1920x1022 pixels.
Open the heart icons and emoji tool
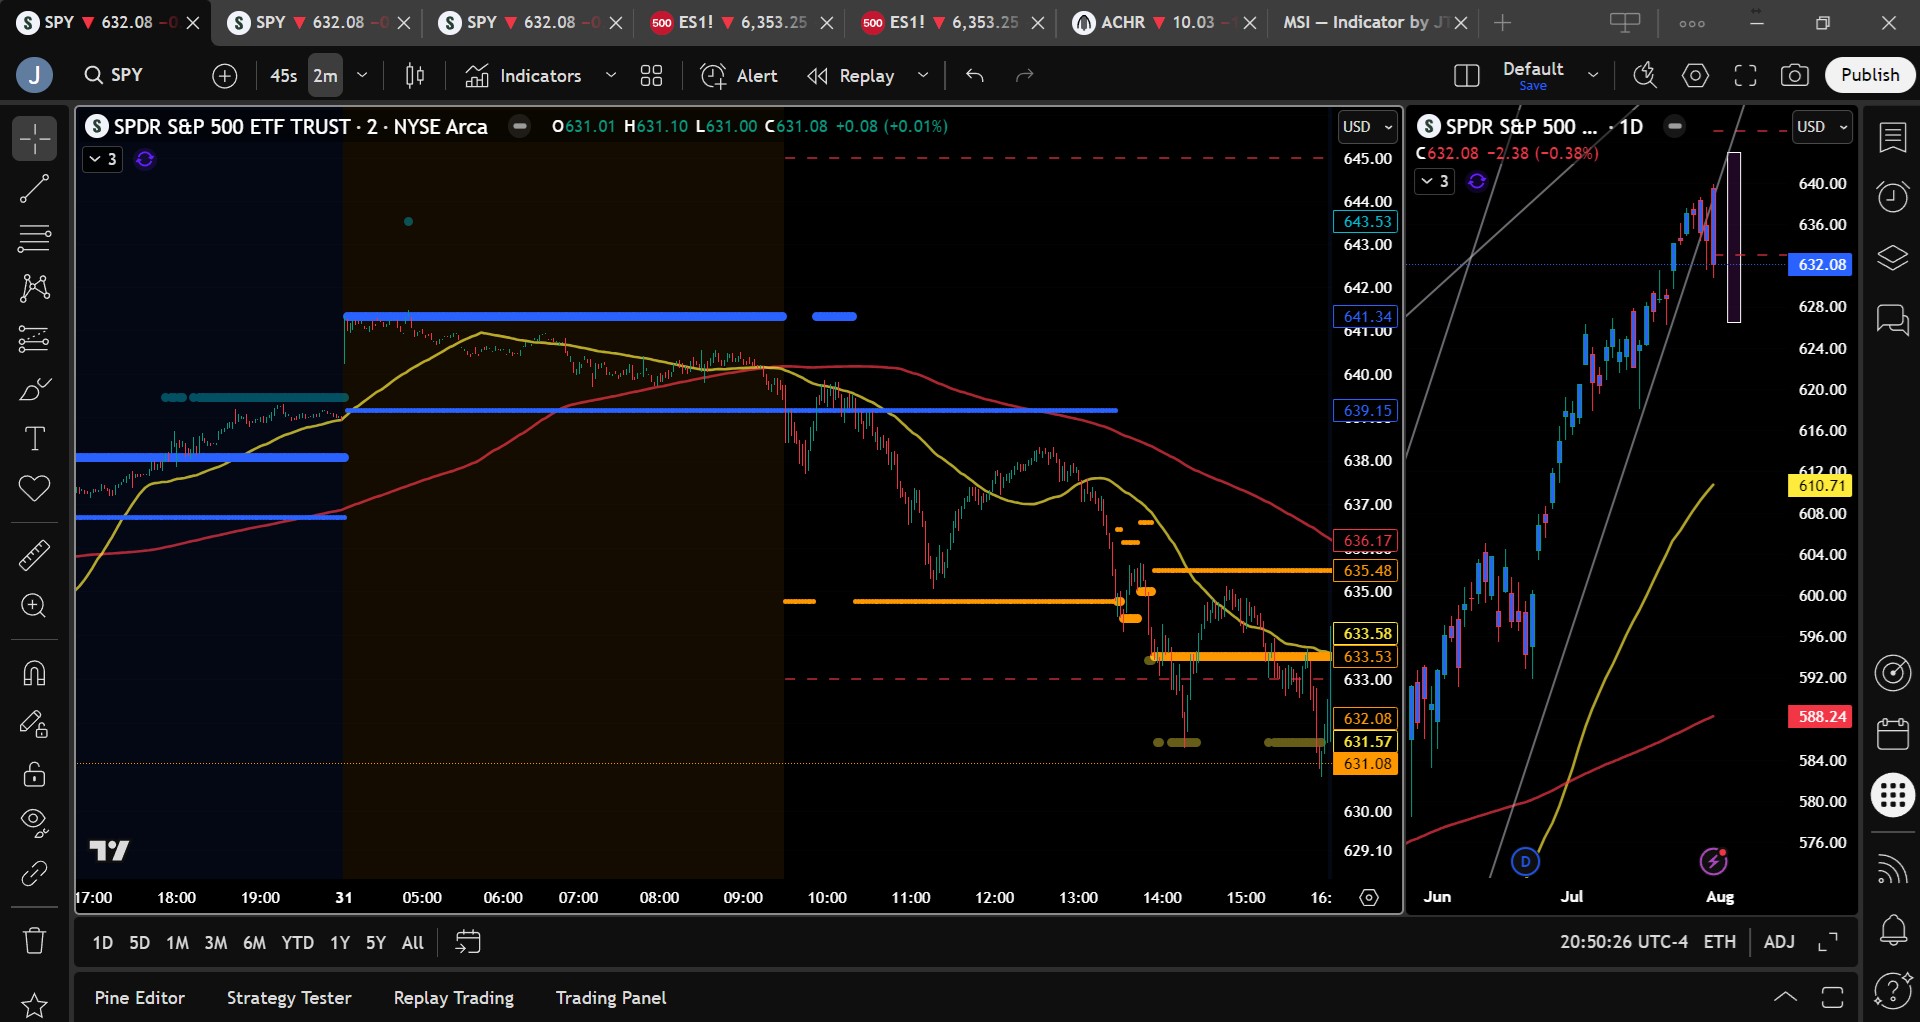[x=34, y=489]
